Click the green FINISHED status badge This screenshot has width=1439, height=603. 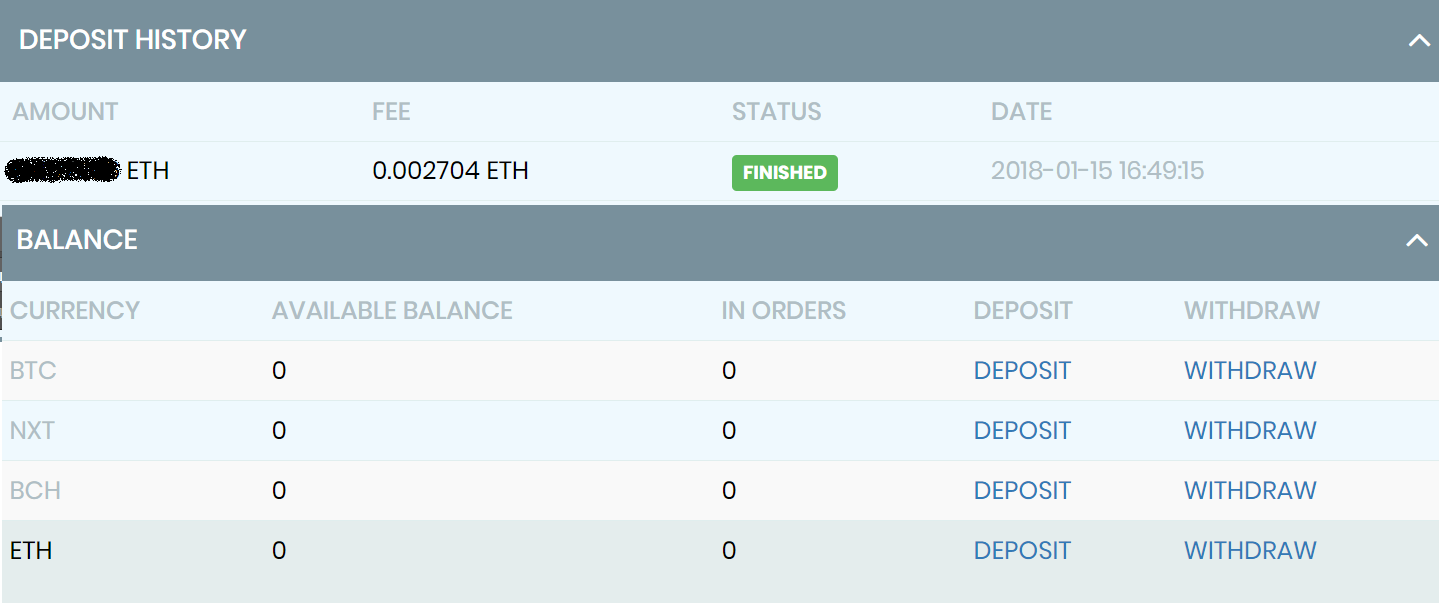point(785,172)
